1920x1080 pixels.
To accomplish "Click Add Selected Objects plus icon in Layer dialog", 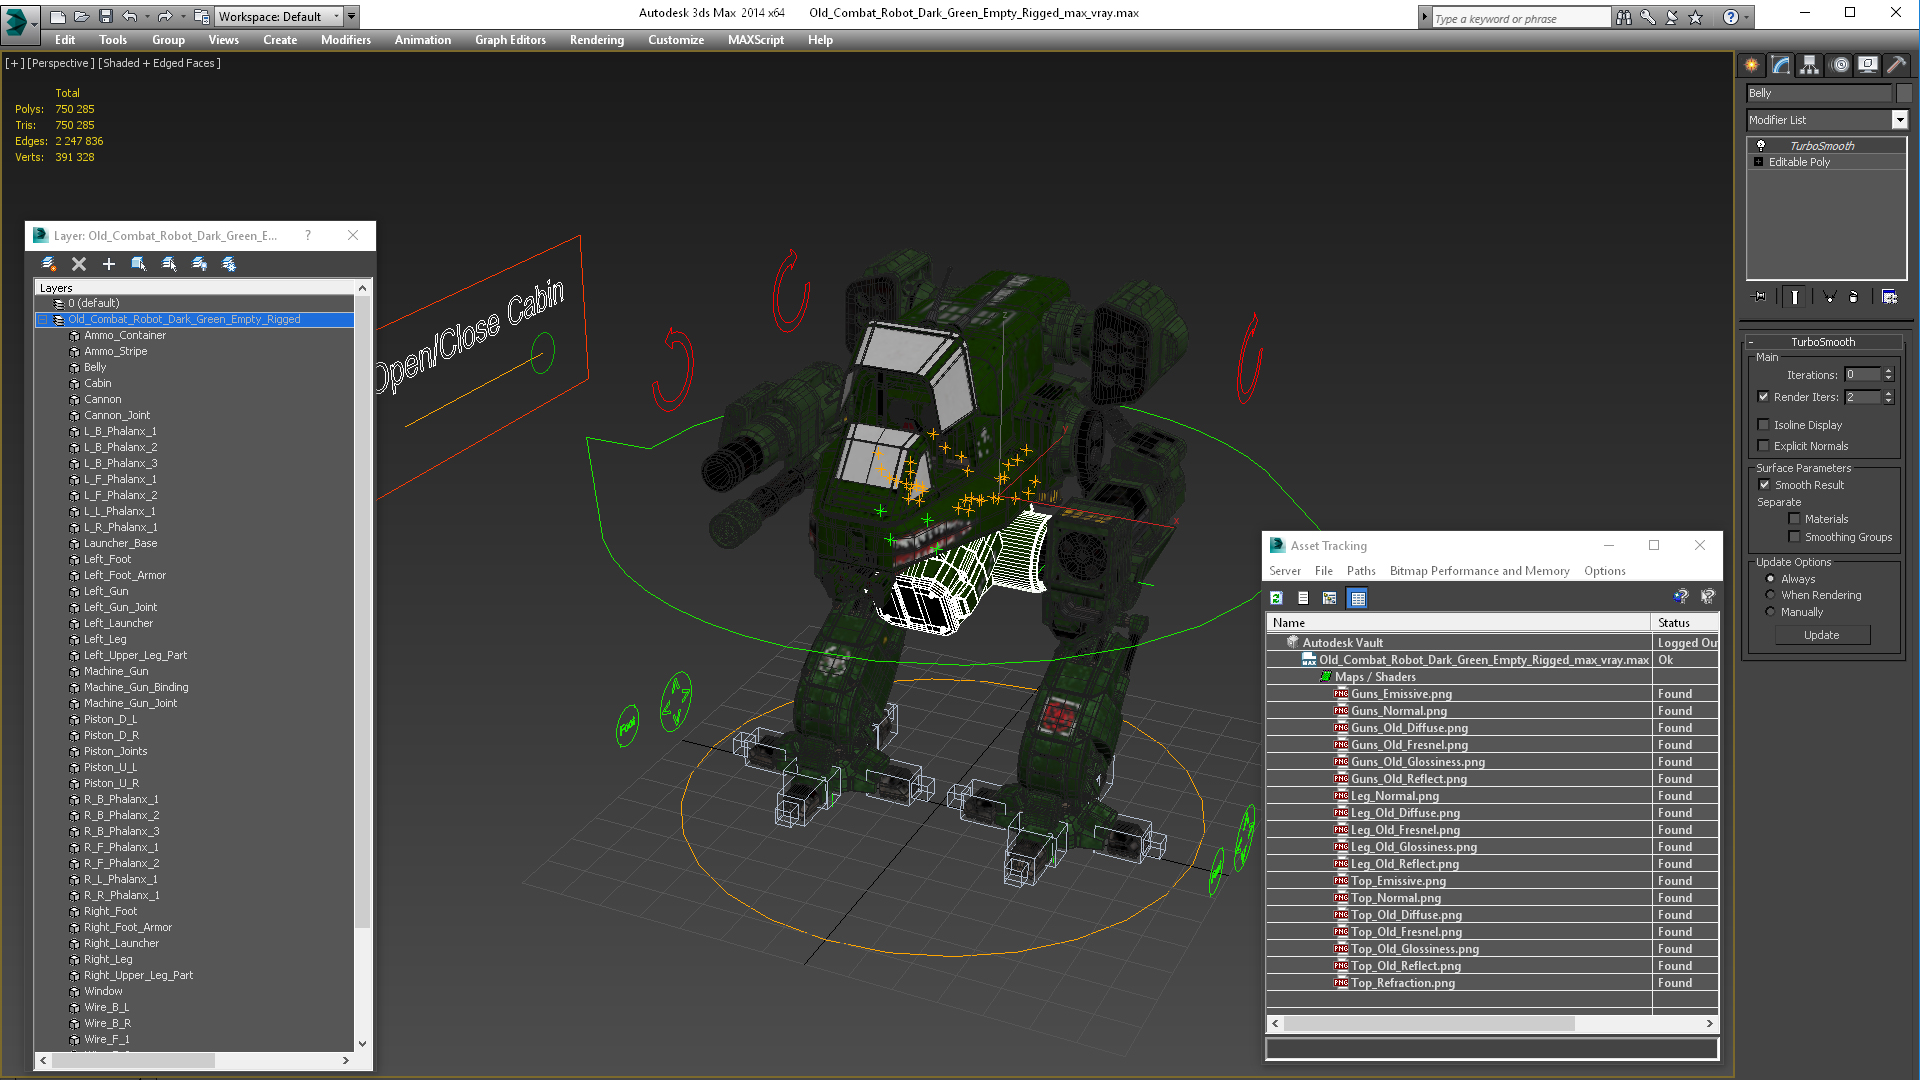I will (x=109, y=264).
